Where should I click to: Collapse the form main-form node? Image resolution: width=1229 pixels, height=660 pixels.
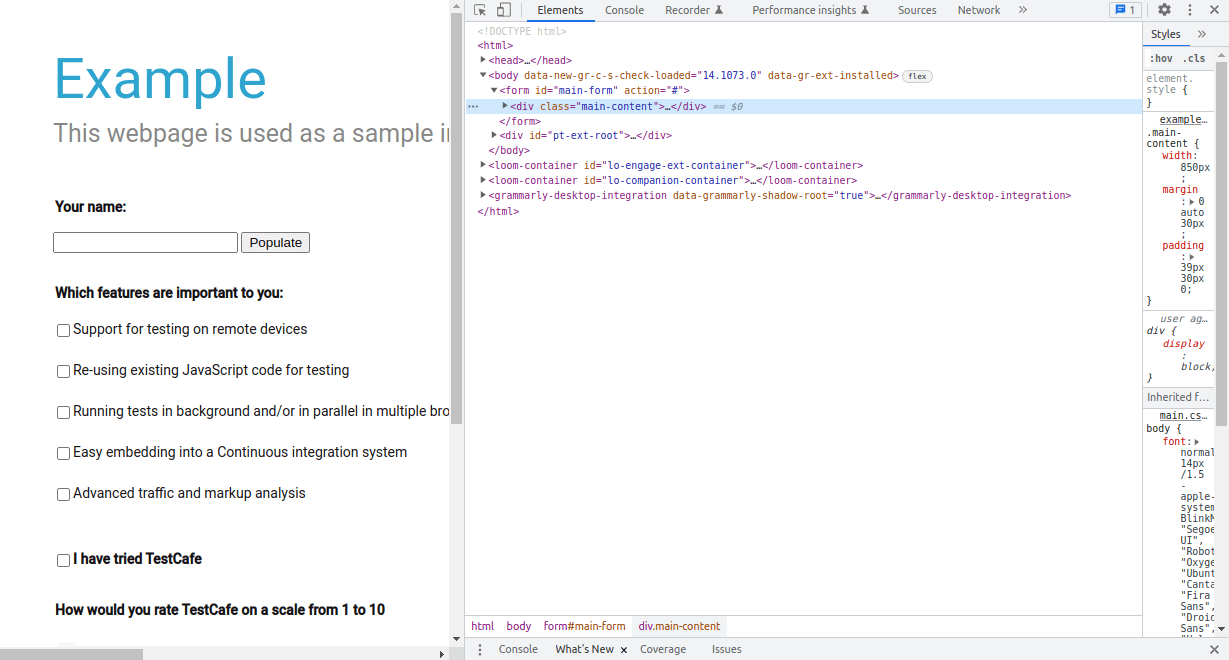[x=494, y=90]
